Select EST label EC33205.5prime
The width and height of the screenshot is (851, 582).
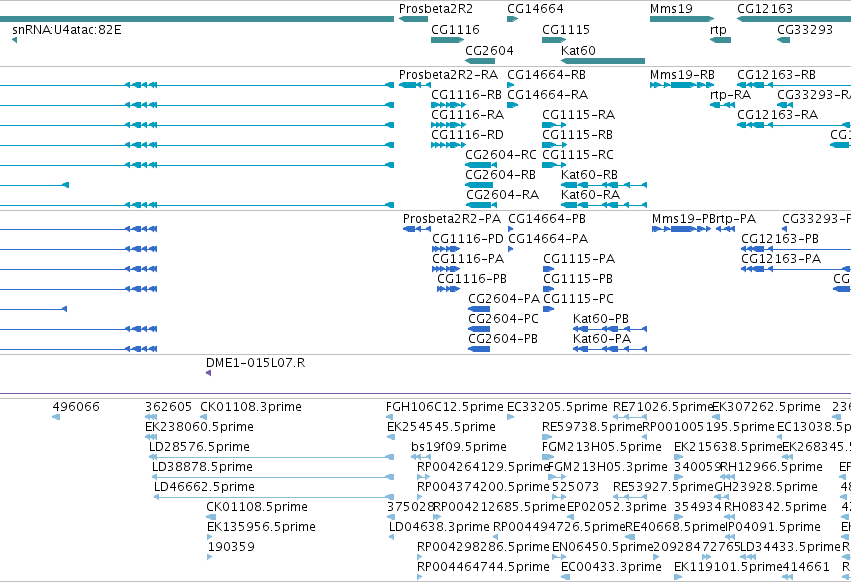tap(557, 407)
